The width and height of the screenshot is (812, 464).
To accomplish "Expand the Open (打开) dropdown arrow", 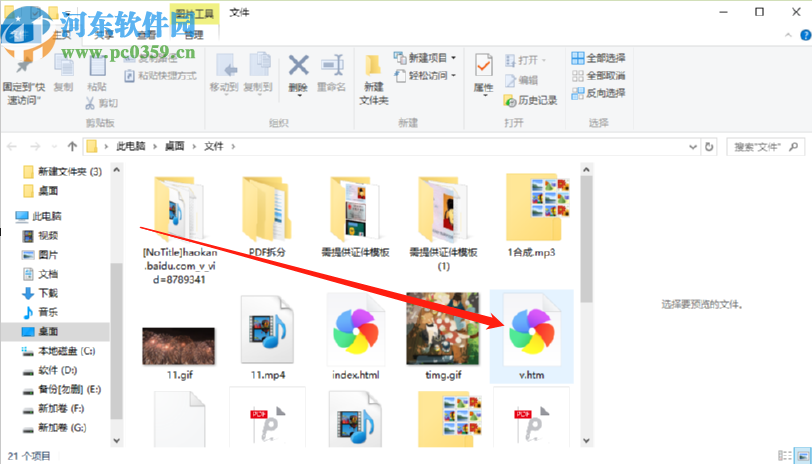I will pyautogui.click(x=544, y=60).
